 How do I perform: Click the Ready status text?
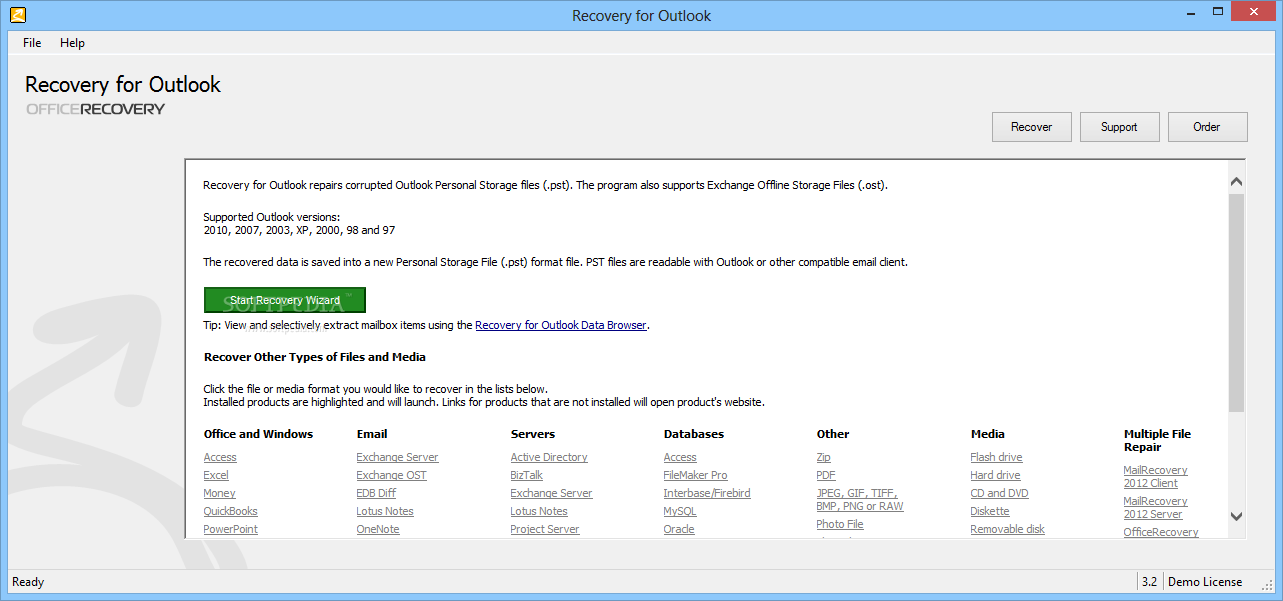point(28,582)
